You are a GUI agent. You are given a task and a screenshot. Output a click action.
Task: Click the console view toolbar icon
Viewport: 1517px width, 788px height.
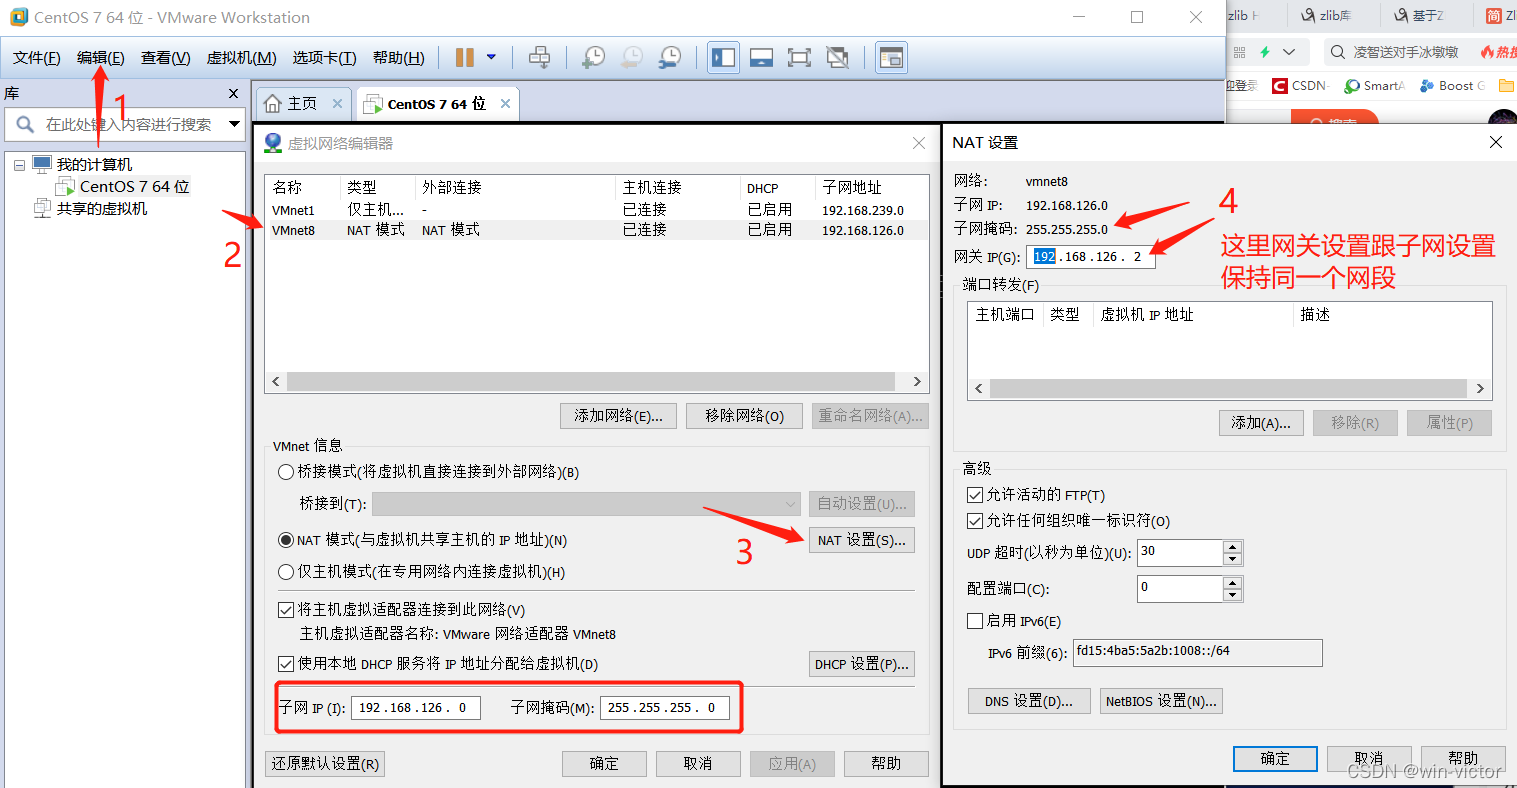pos(891,58)
